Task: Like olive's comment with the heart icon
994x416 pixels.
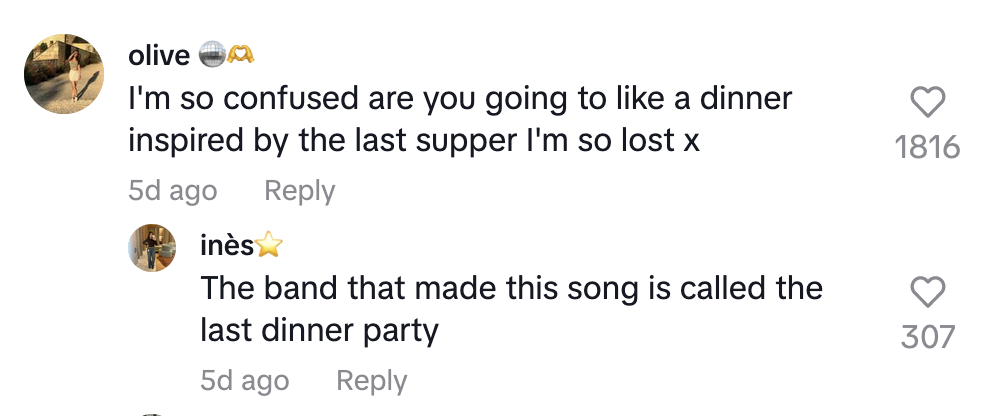Action: (x=927, y=103)
